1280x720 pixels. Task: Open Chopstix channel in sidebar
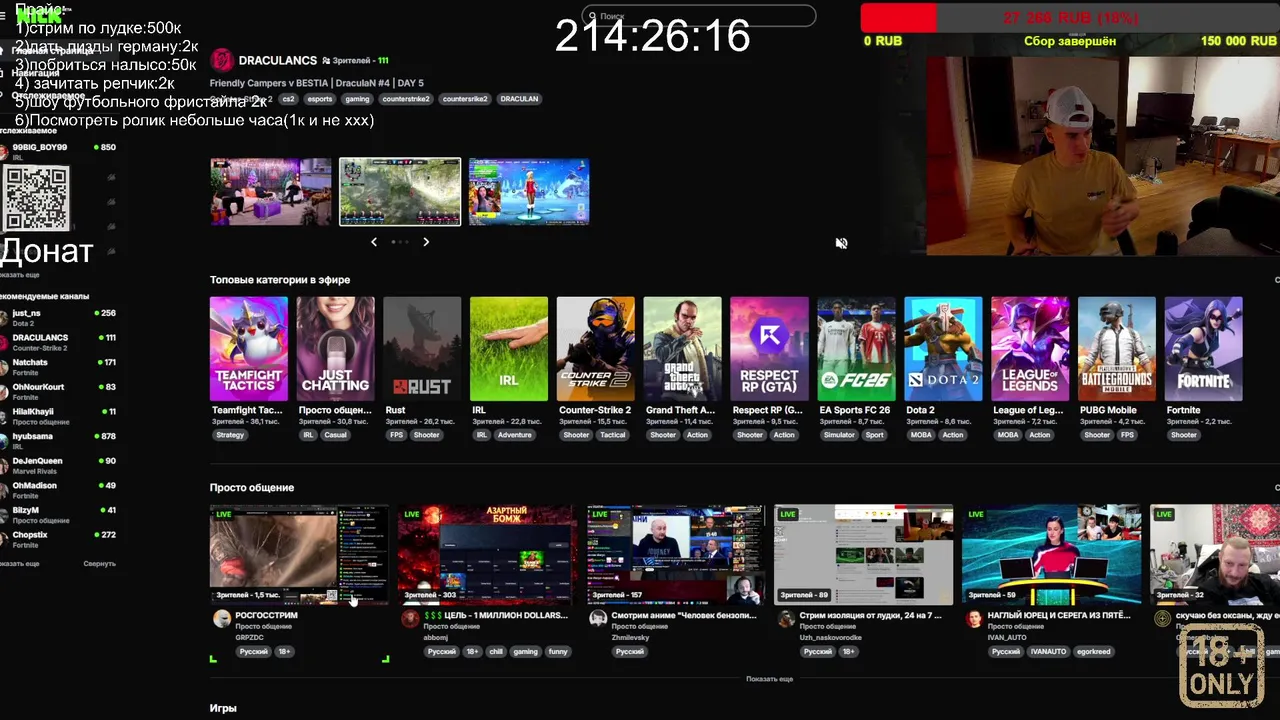tap(58, 540)
